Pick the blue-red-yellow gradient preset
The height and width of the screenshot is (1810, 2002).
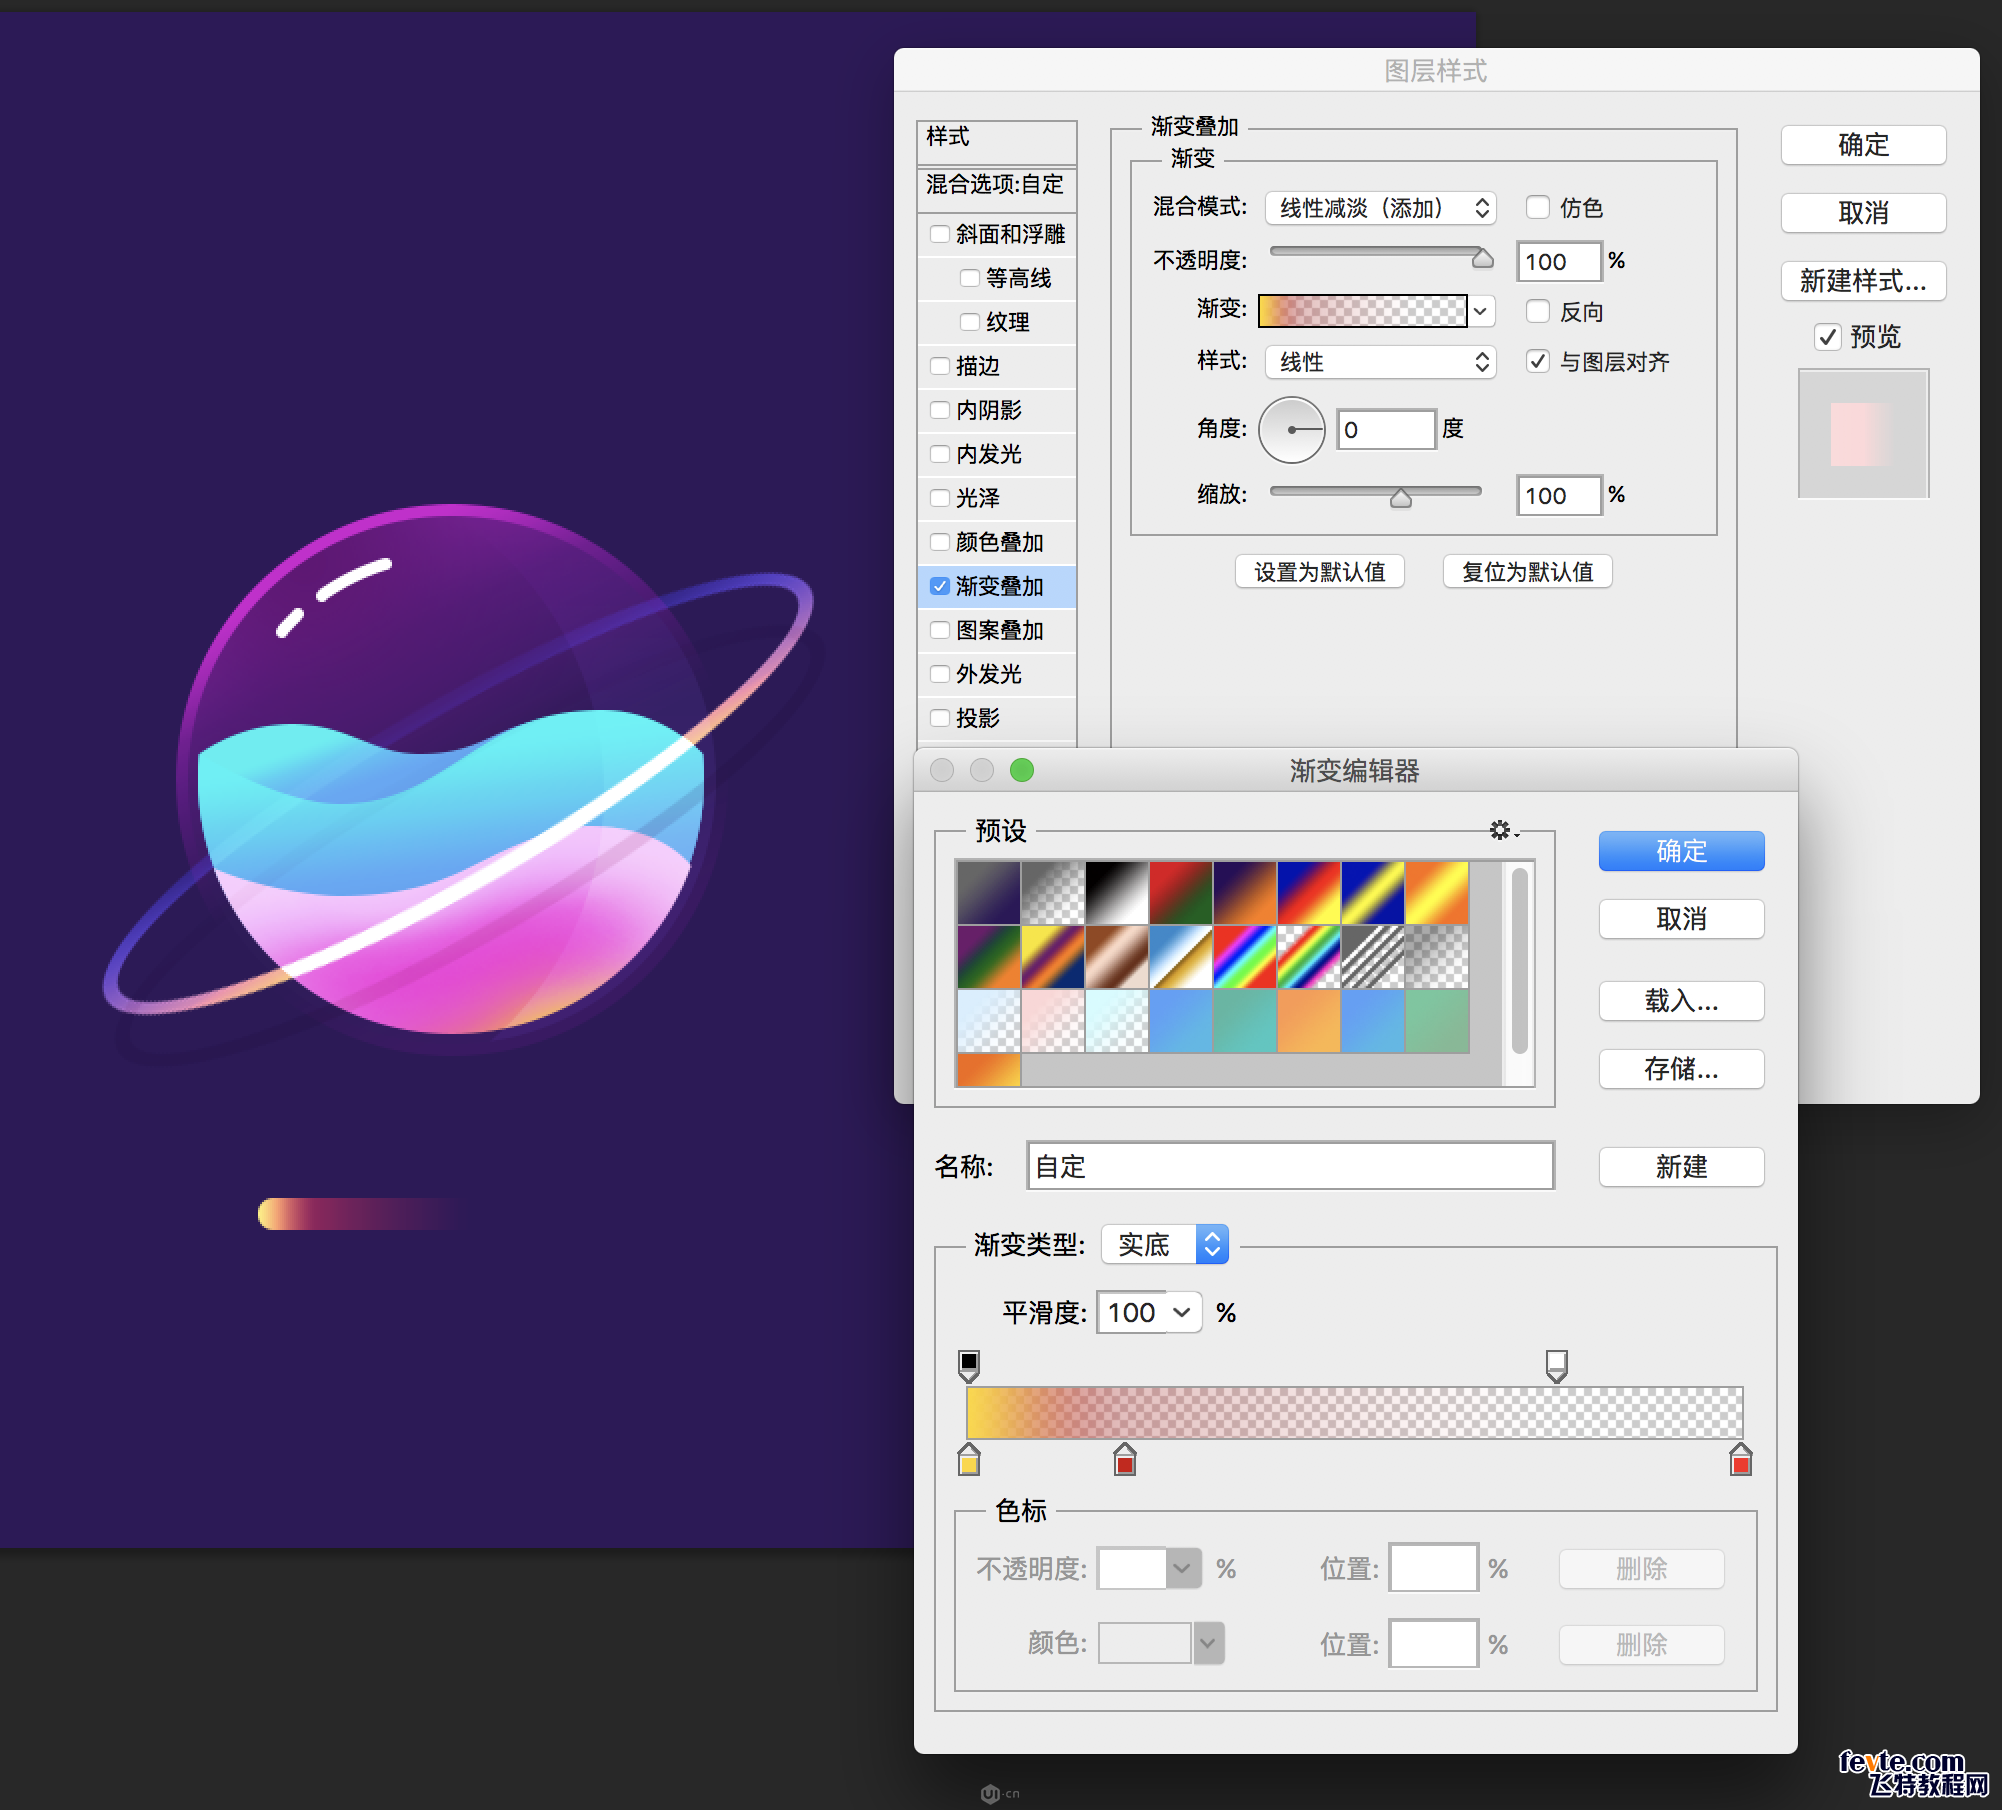point(1309,893)
